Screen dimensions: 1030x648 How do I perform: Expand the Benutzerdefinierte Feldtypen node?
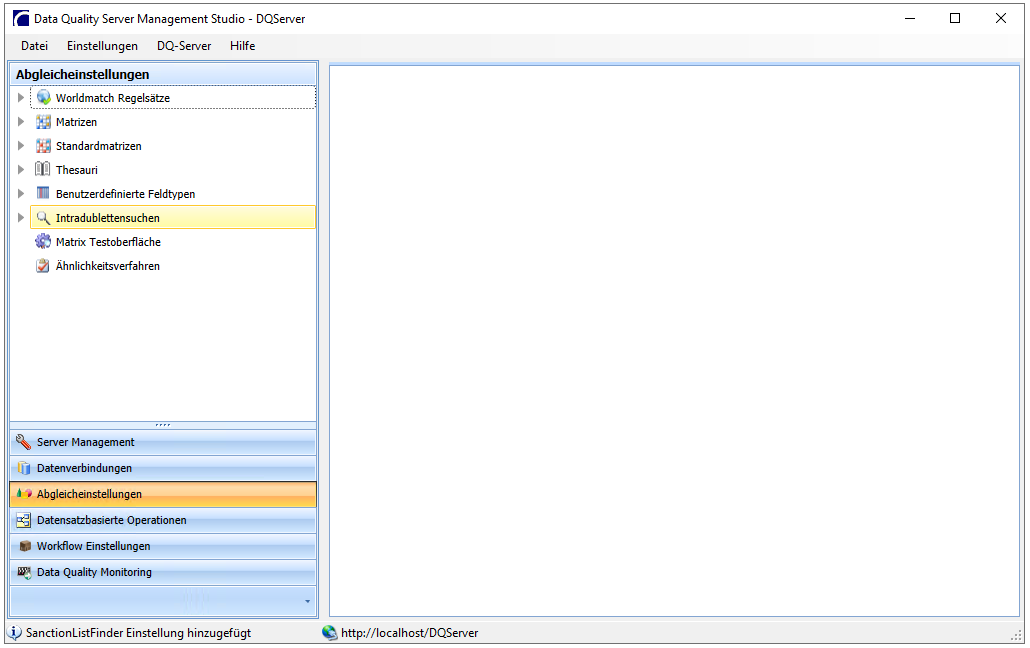(21, 193)
